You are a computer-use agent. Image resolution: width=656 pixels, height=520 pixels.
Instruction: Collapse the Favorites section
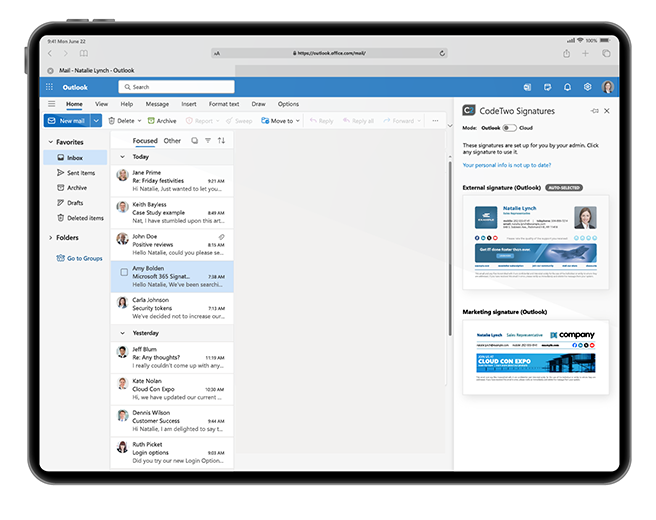pos(51,142)
